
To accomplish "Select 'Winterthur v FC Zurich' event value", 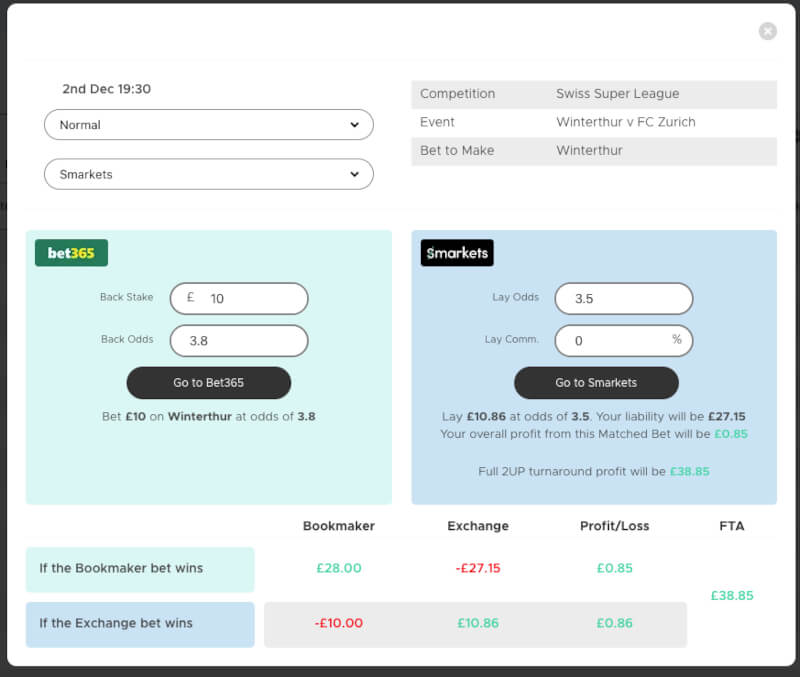I will [x=626, y=122].
